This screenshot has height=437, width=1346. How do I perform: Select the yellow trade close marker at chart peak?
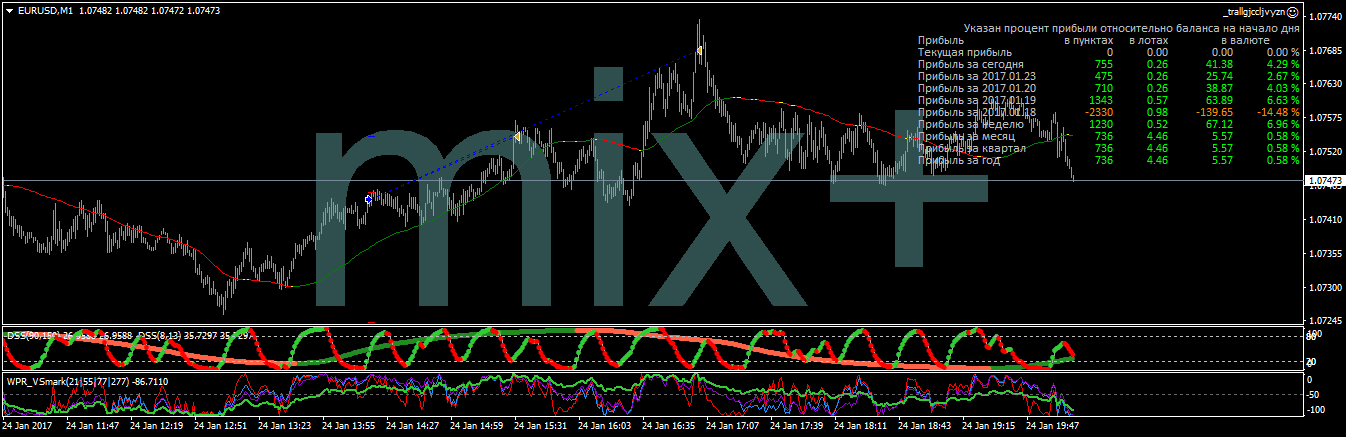(700, 50)
